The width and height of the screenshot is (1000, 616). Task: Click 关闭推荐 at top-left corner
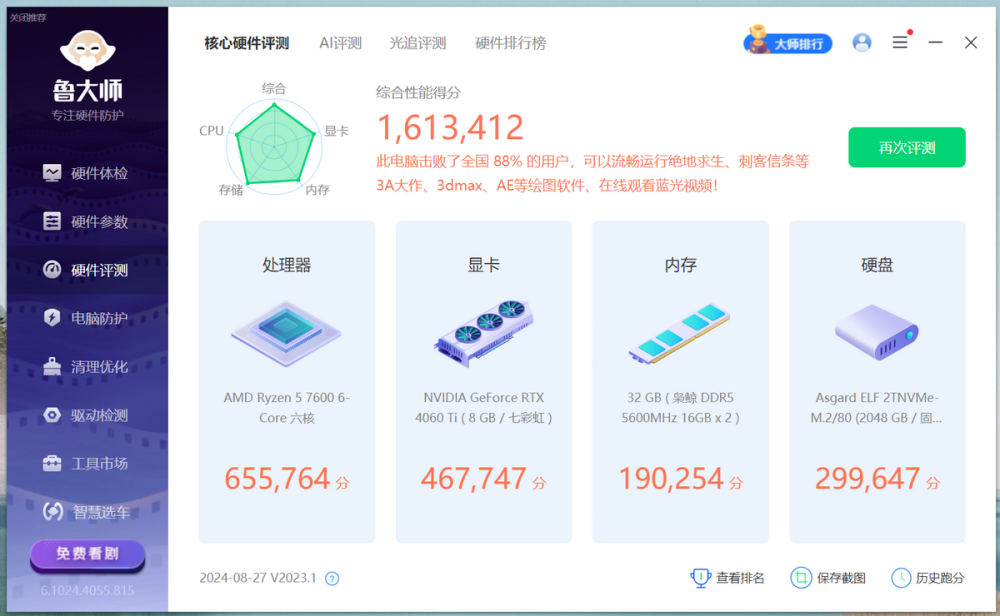(x=28, y=18)
